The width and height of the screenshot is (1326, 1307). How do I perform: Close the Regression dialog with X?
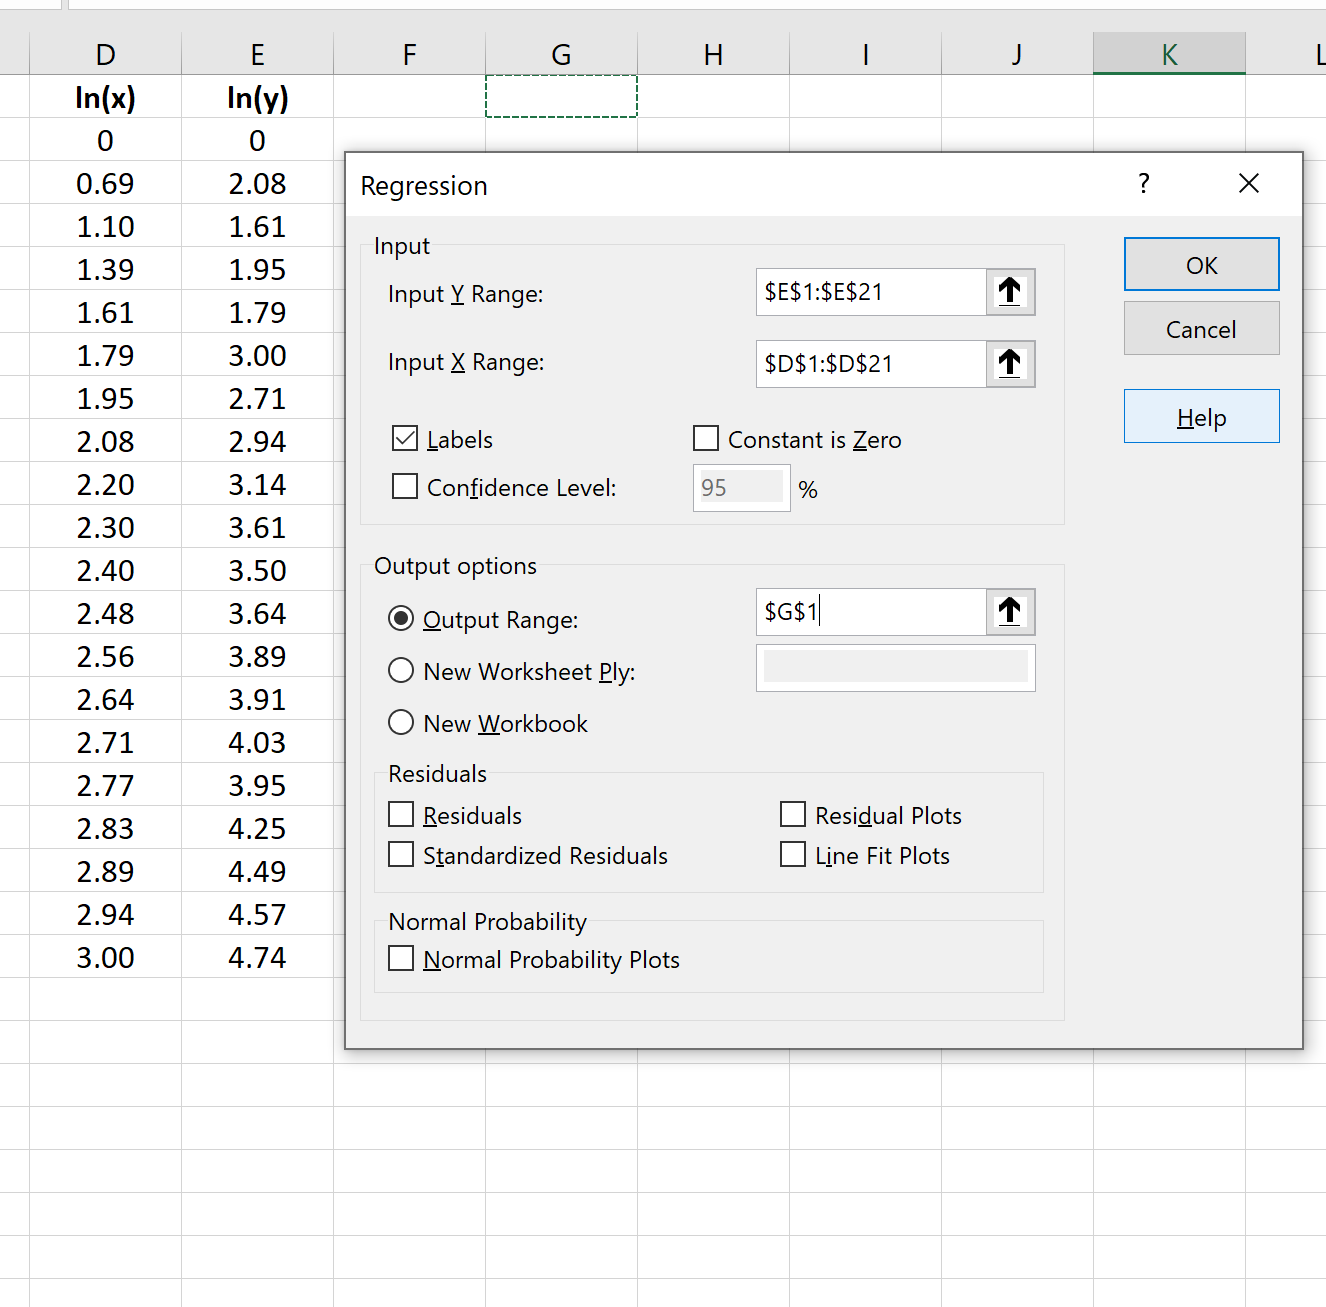[x=1249, y=183]
